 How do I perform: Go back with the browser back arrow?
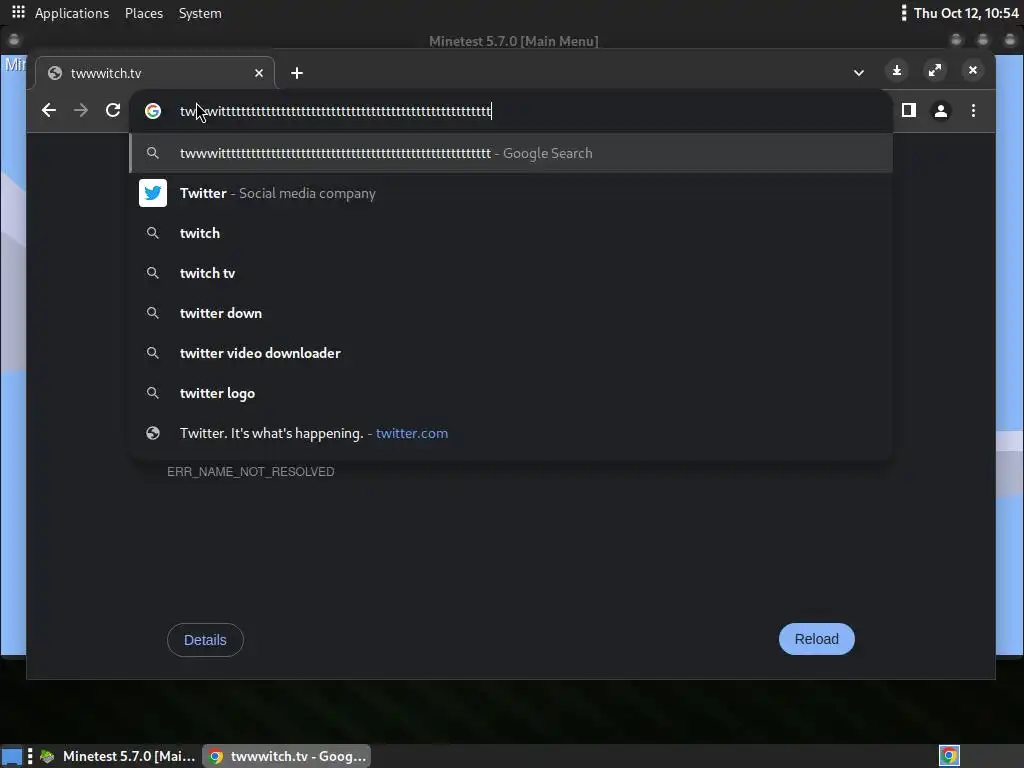click(x=49, y=110)
